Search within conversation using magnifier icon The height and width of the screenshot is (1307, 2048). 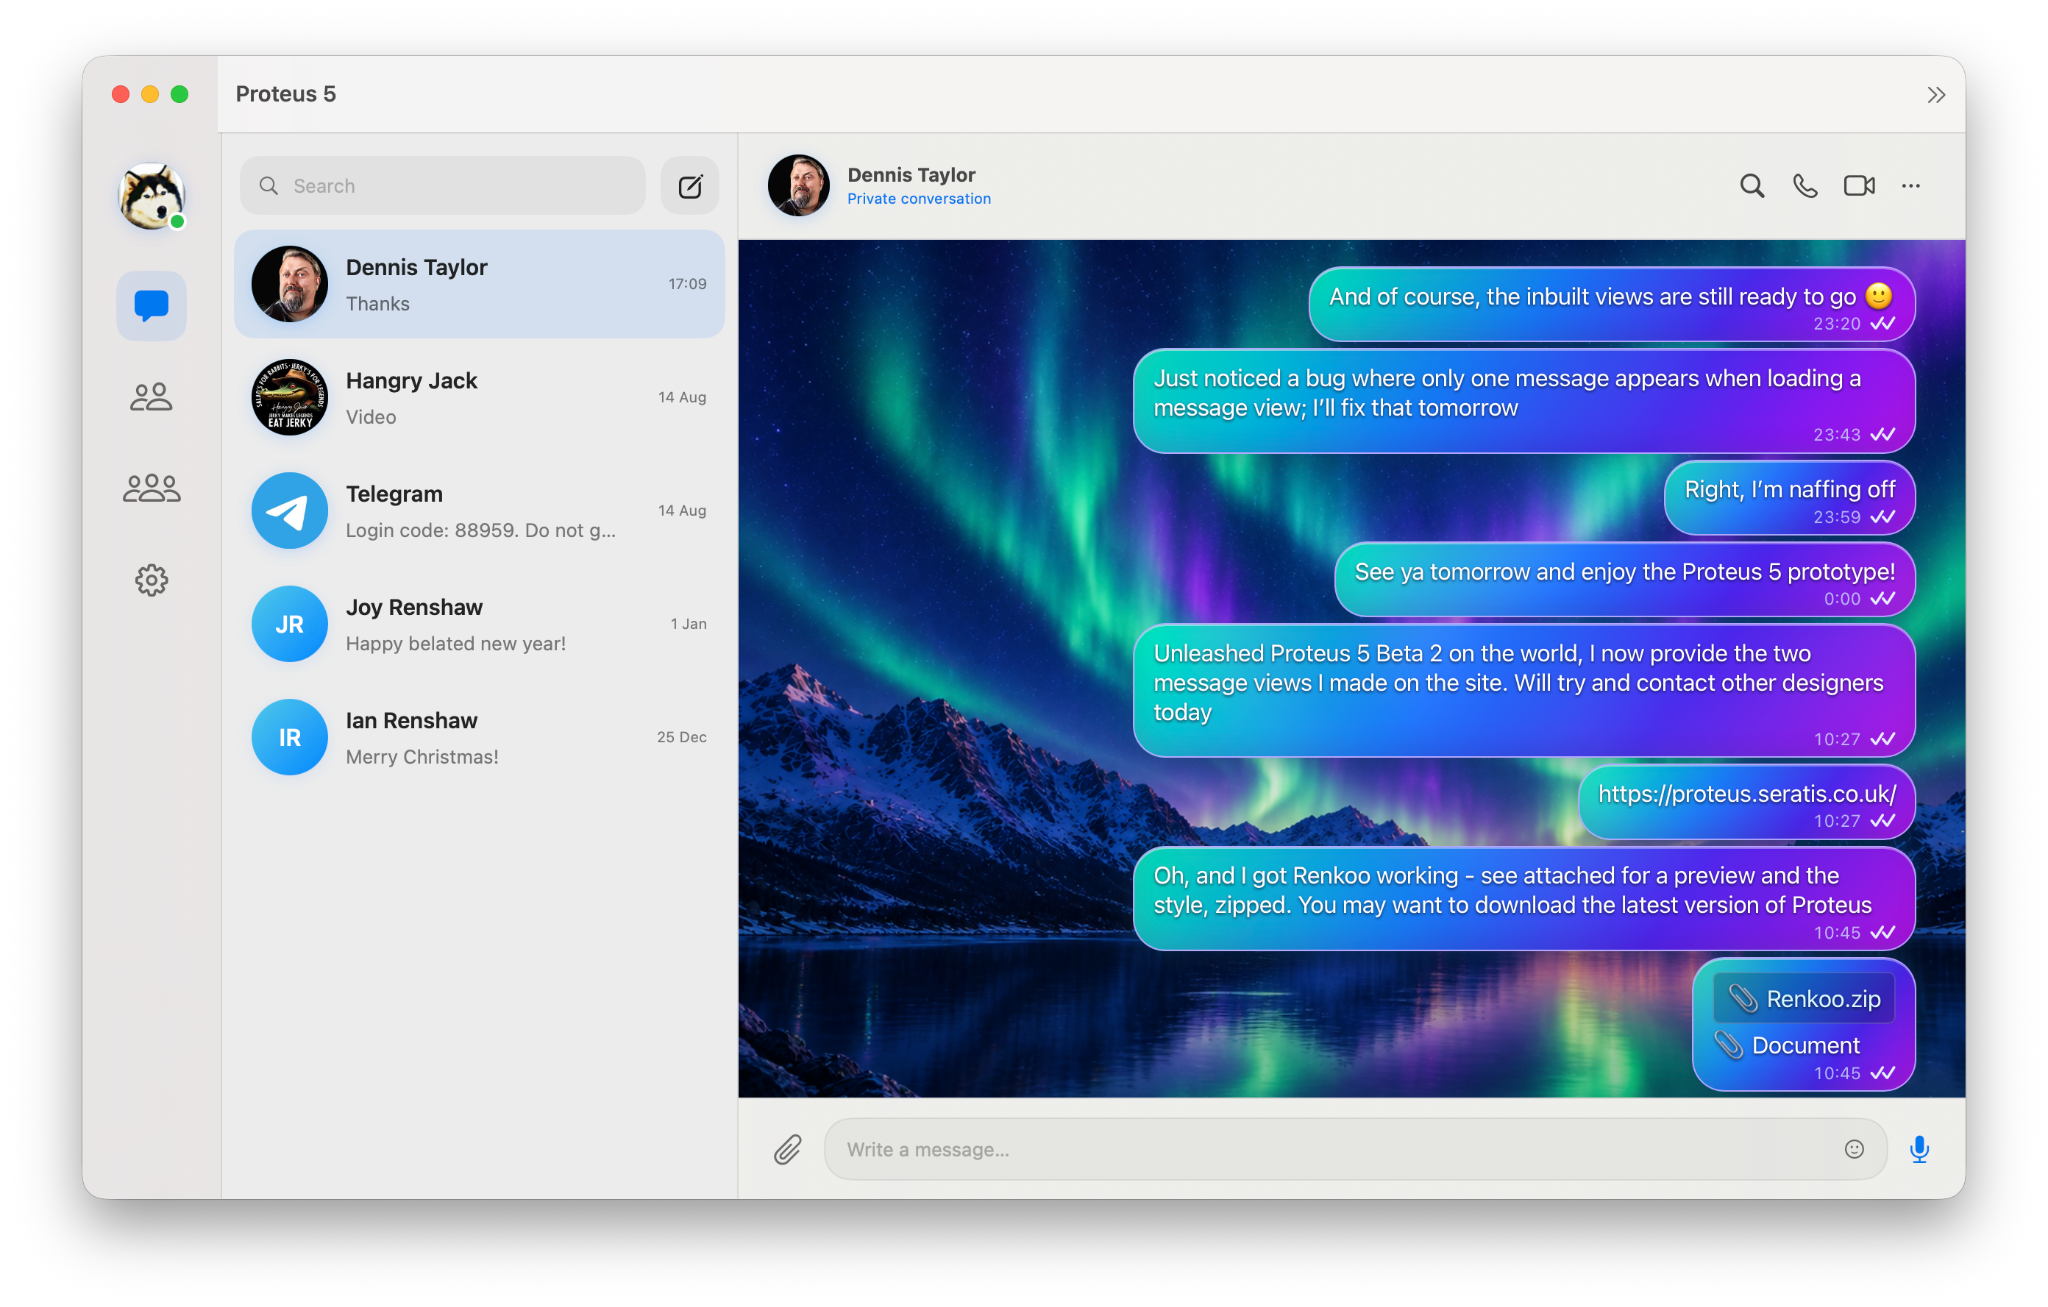pos(1751,186)
